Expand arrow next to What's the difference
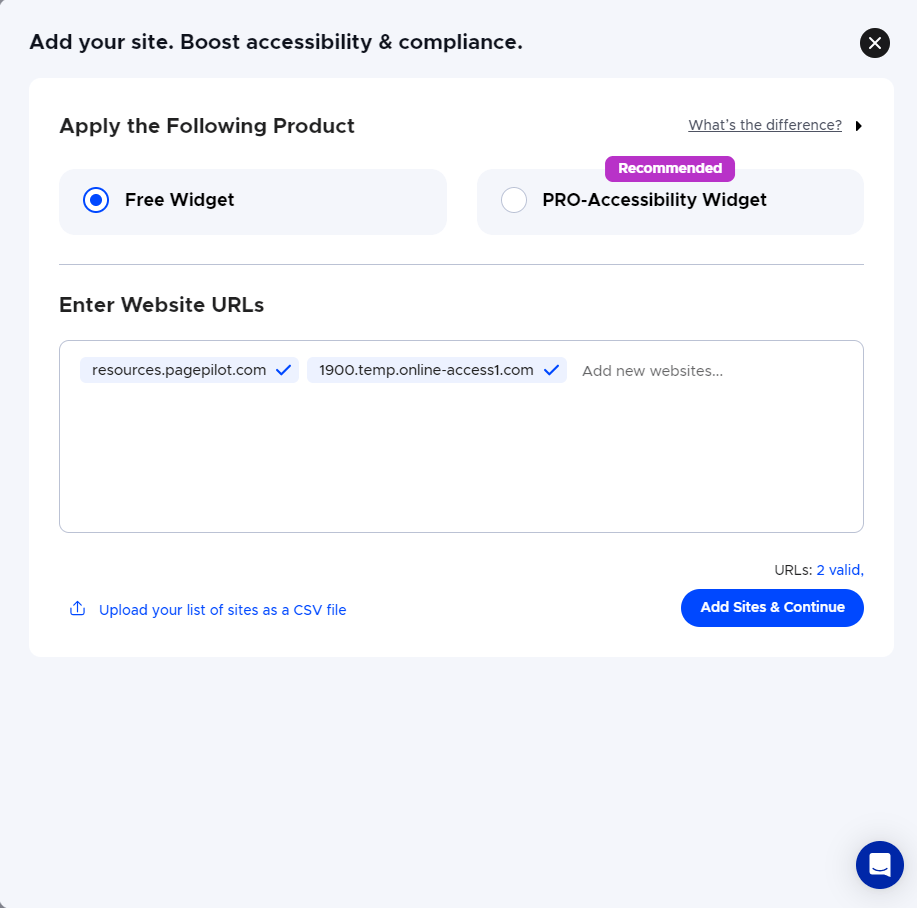This screenshot has width=917, height=908. [859, 126]
